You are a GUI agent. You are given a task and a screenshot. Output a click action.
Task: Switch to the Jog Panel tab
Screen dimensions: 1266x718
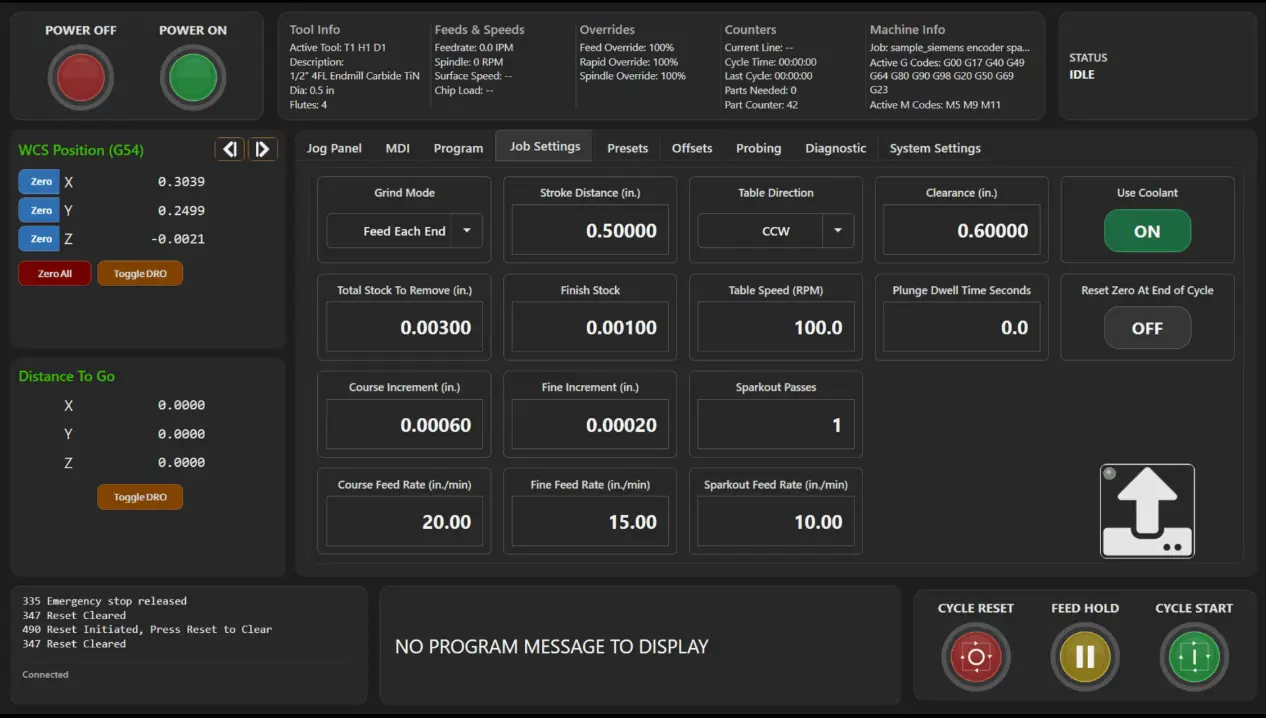(x=334, y=148)
